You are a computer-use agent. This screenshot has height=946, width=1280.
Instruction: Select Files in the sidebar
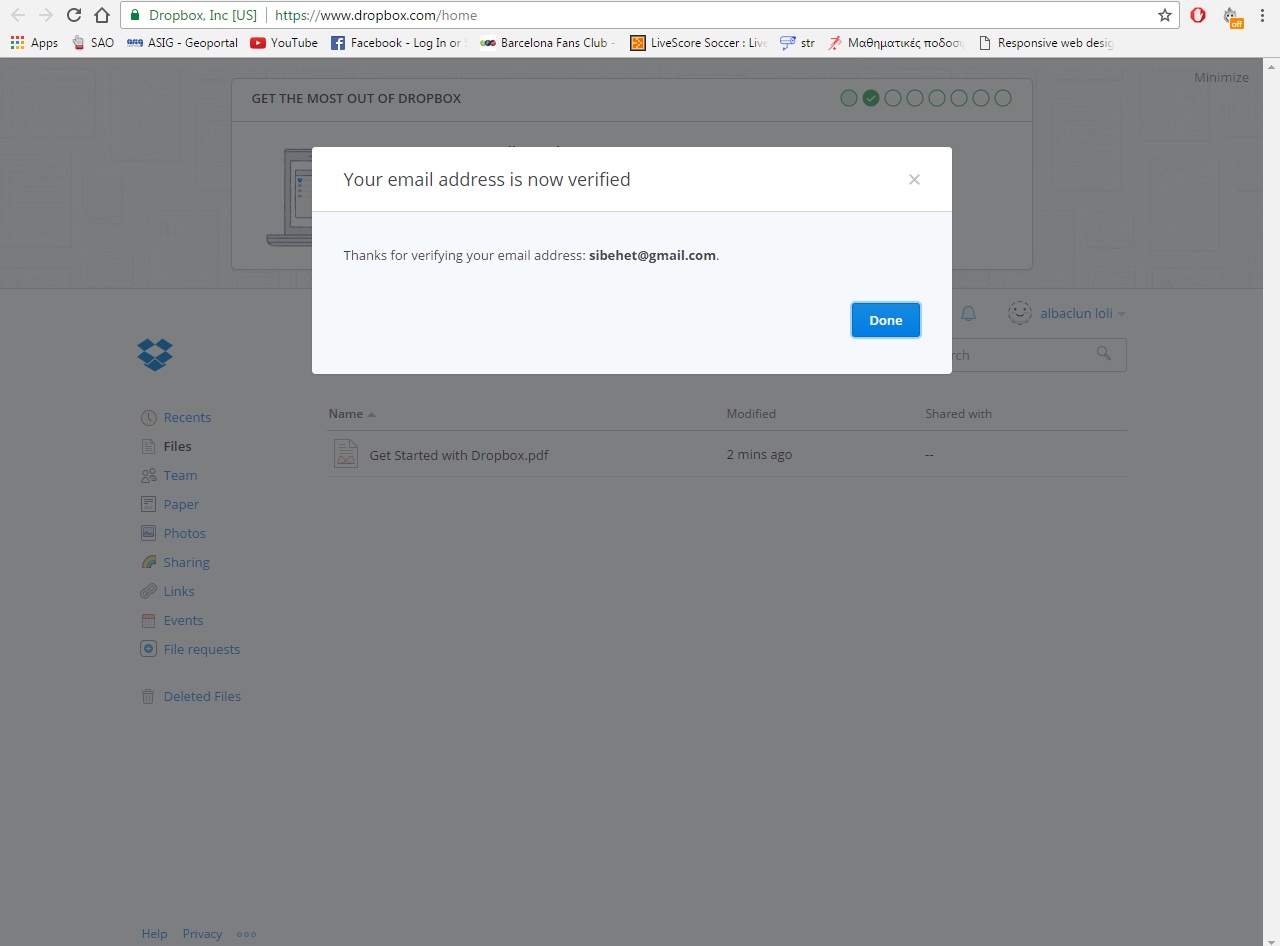[x=177, y=446]
